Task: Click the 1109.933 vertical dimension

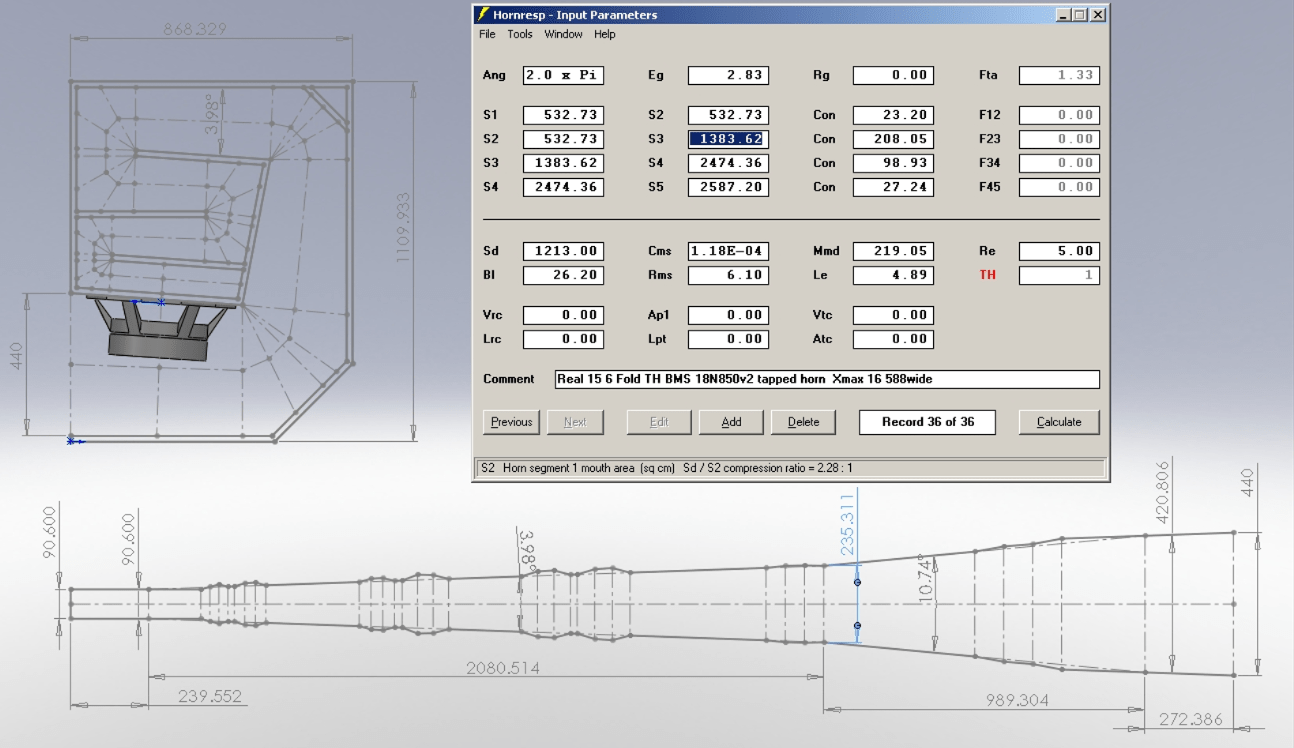Action: [405, 227]
